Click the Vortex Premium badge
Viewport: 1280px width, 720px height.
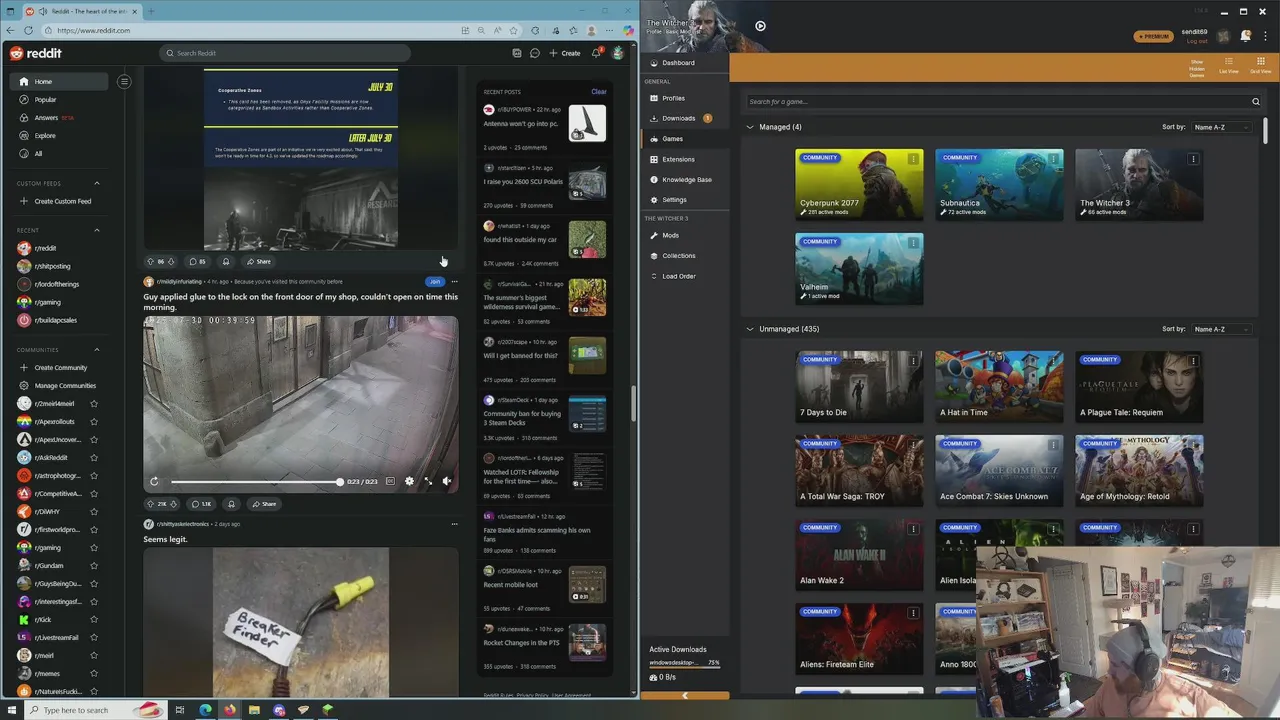tap(1153, 36)
